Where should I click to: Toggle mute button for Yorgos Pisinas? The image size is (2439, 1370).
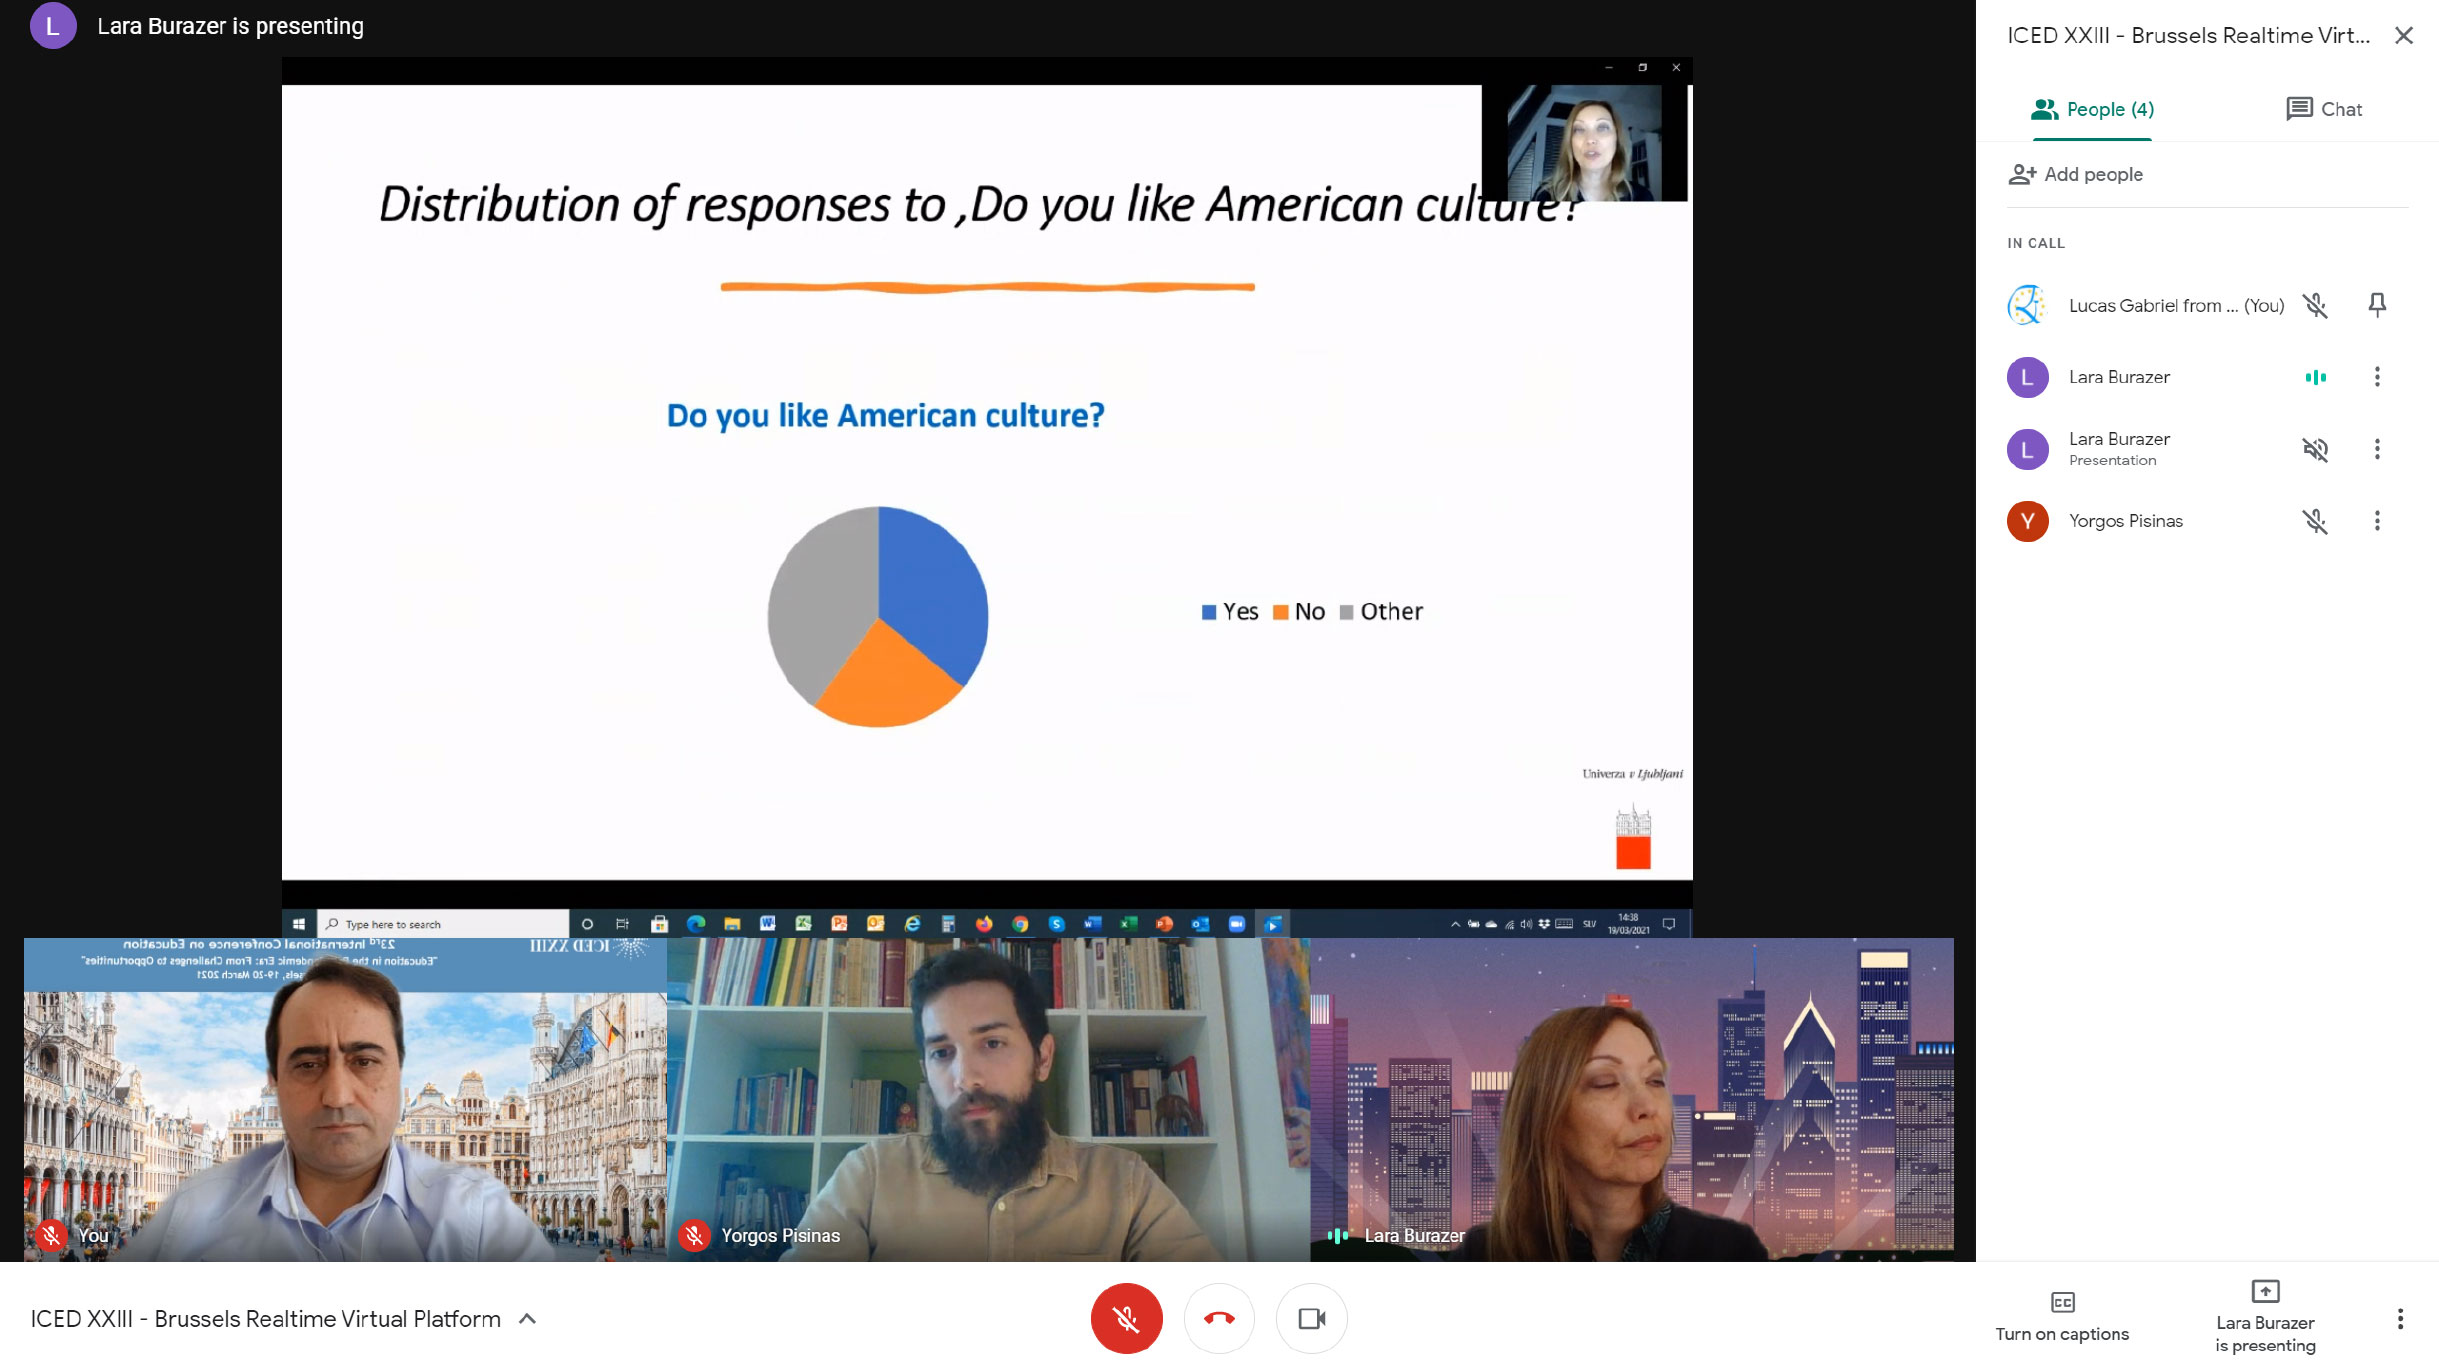point(2317,521)
